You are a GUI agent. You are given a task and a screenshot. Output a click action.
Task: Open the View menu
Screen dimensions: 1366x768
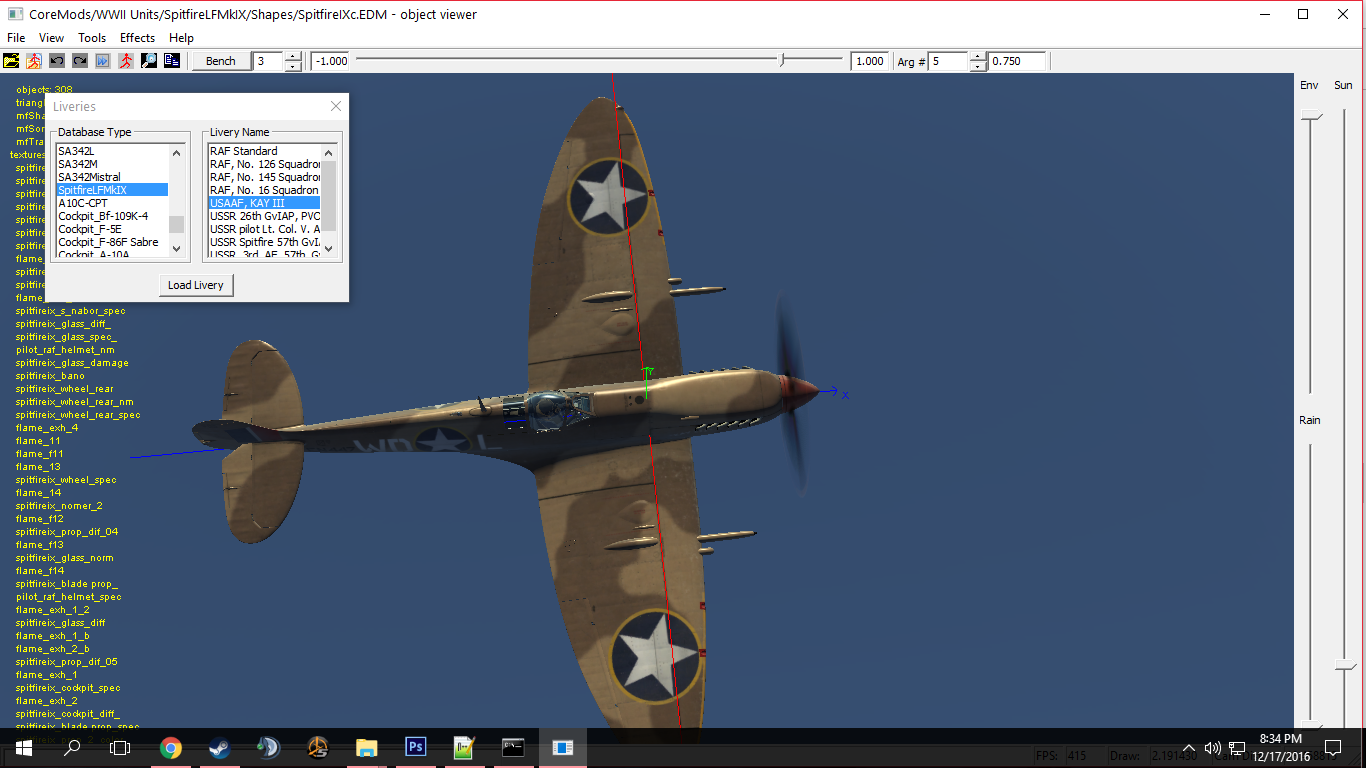point(52,38)
